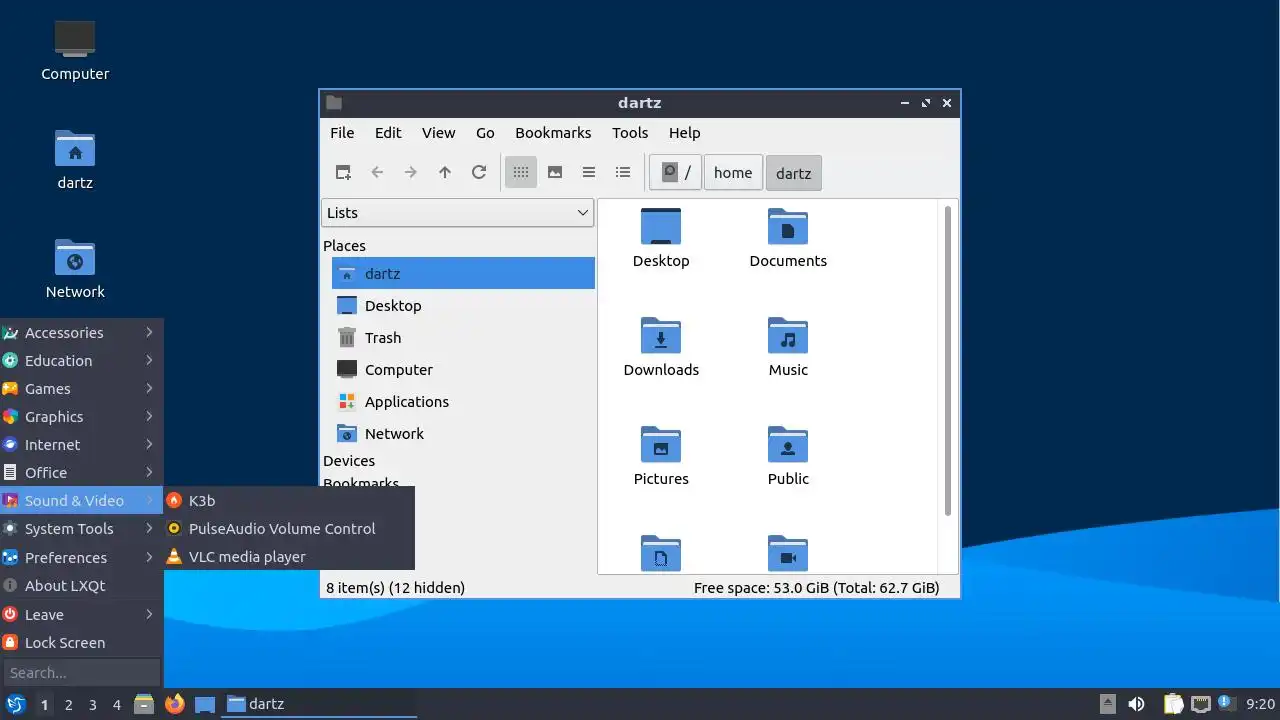
Task: Open the Lists side pane dropdown
Action: click(457, 212)
